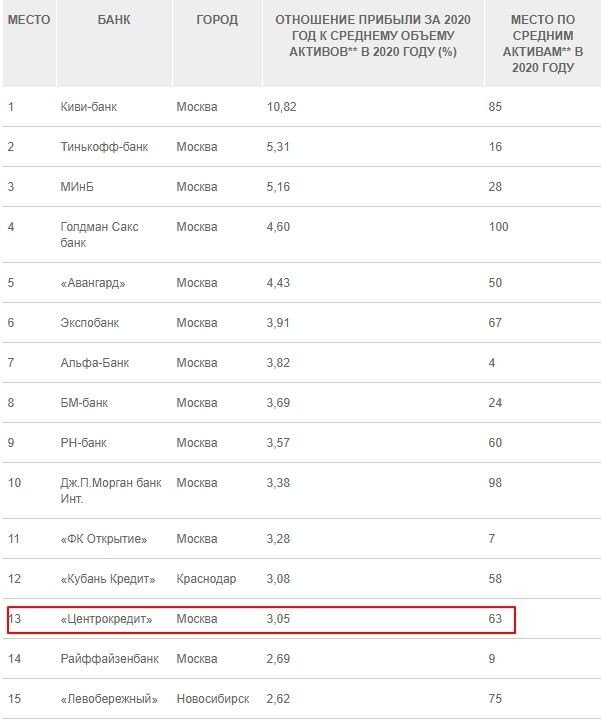Click the «Авангард» bank entry

[x=93, y=283]
